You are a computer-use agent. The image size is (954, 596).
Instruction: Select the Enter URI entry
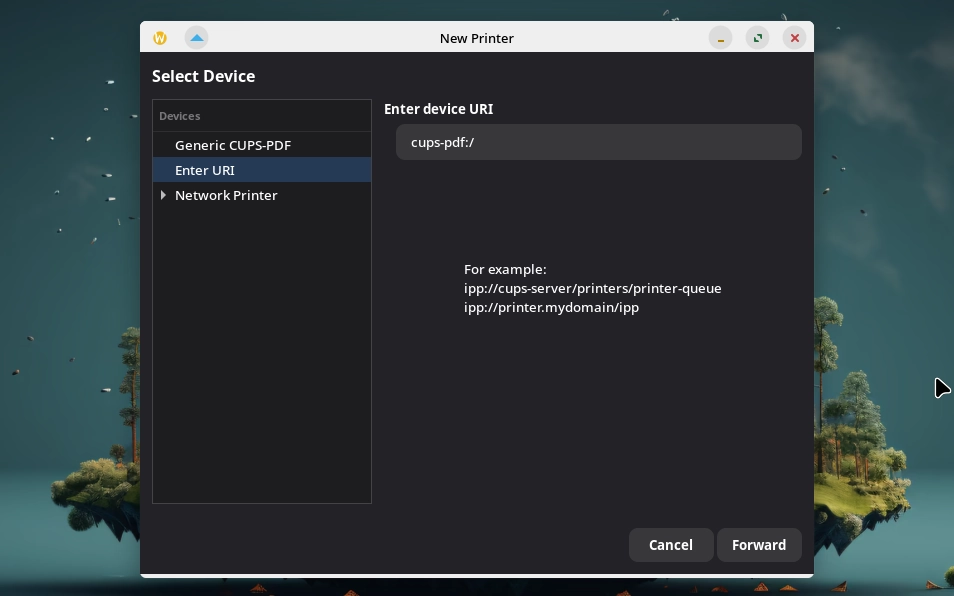(x=205, y=170)
